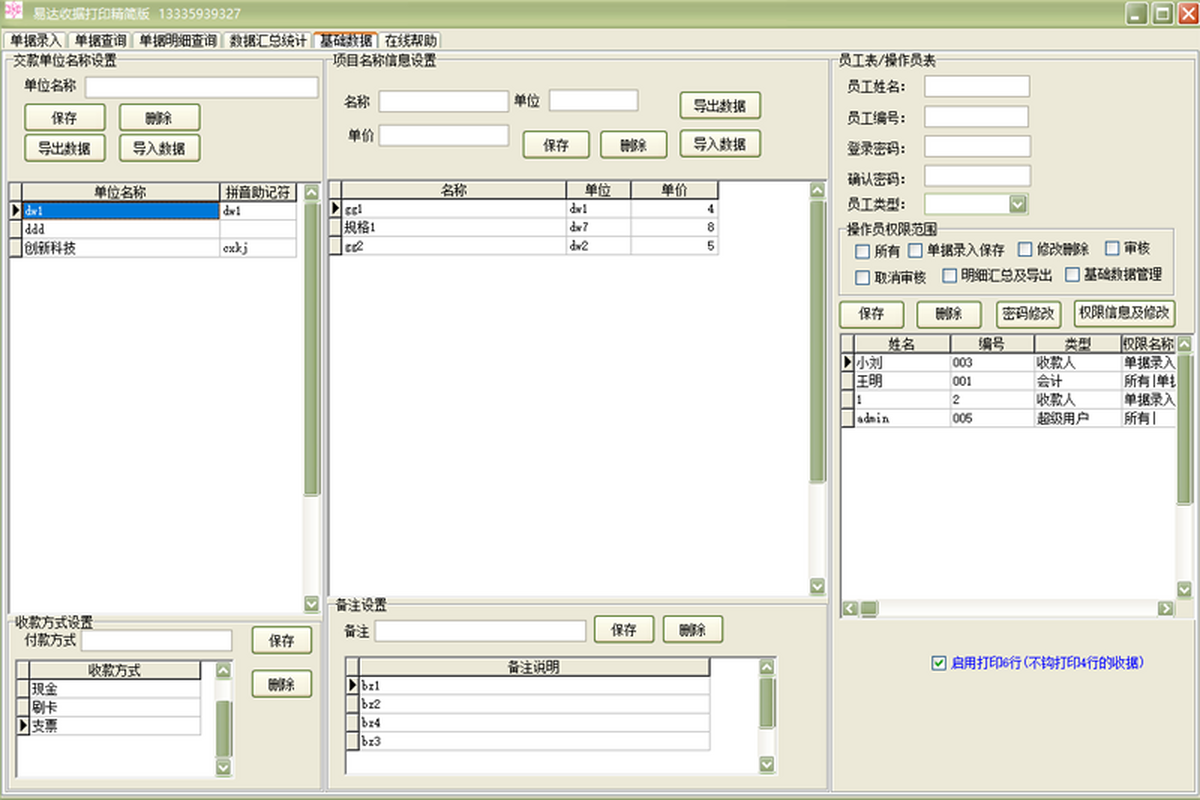Screen dimensions: 1200x800
Task: Click the 员工编号 field
Action: point(977,117)
